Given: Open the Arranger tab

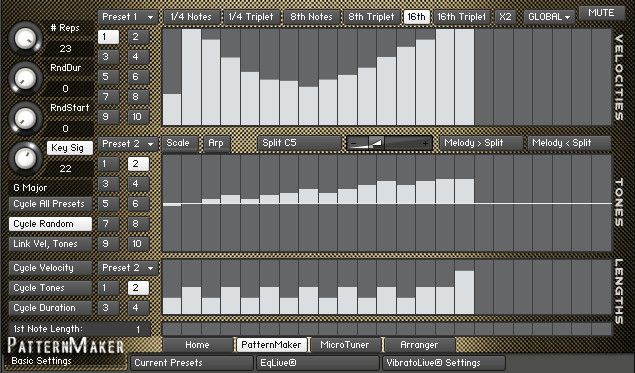Looking at the screenshot, I should 419,345.
